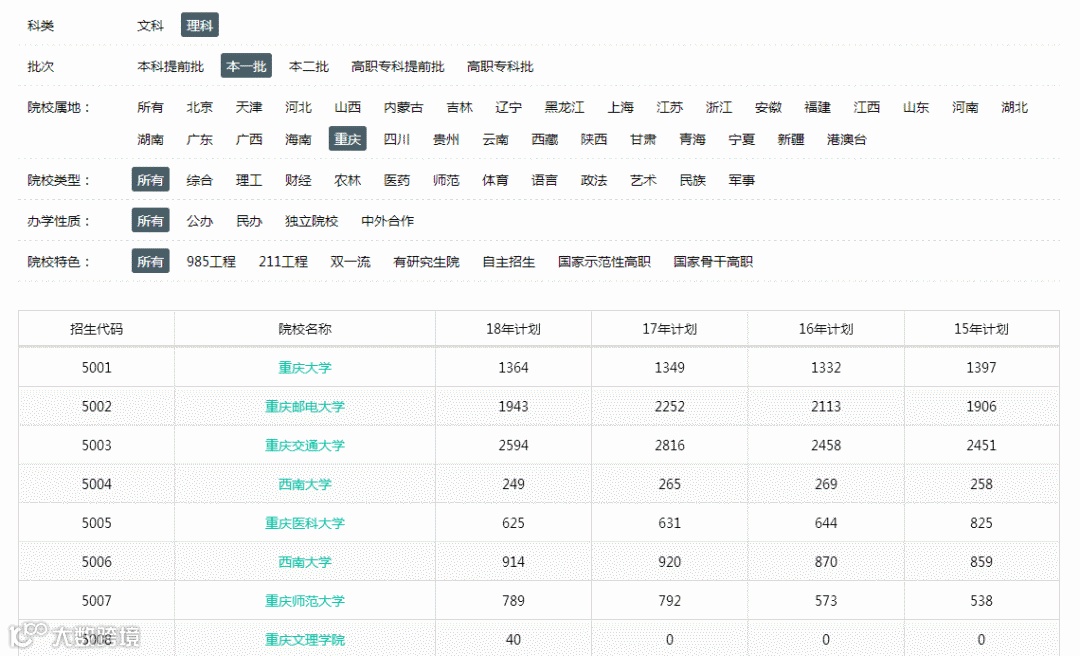Image resolution: width=1080 pixels, height=656 pixels.
Task: Filter by 医药 school type
Action: [x=397, y=180]
